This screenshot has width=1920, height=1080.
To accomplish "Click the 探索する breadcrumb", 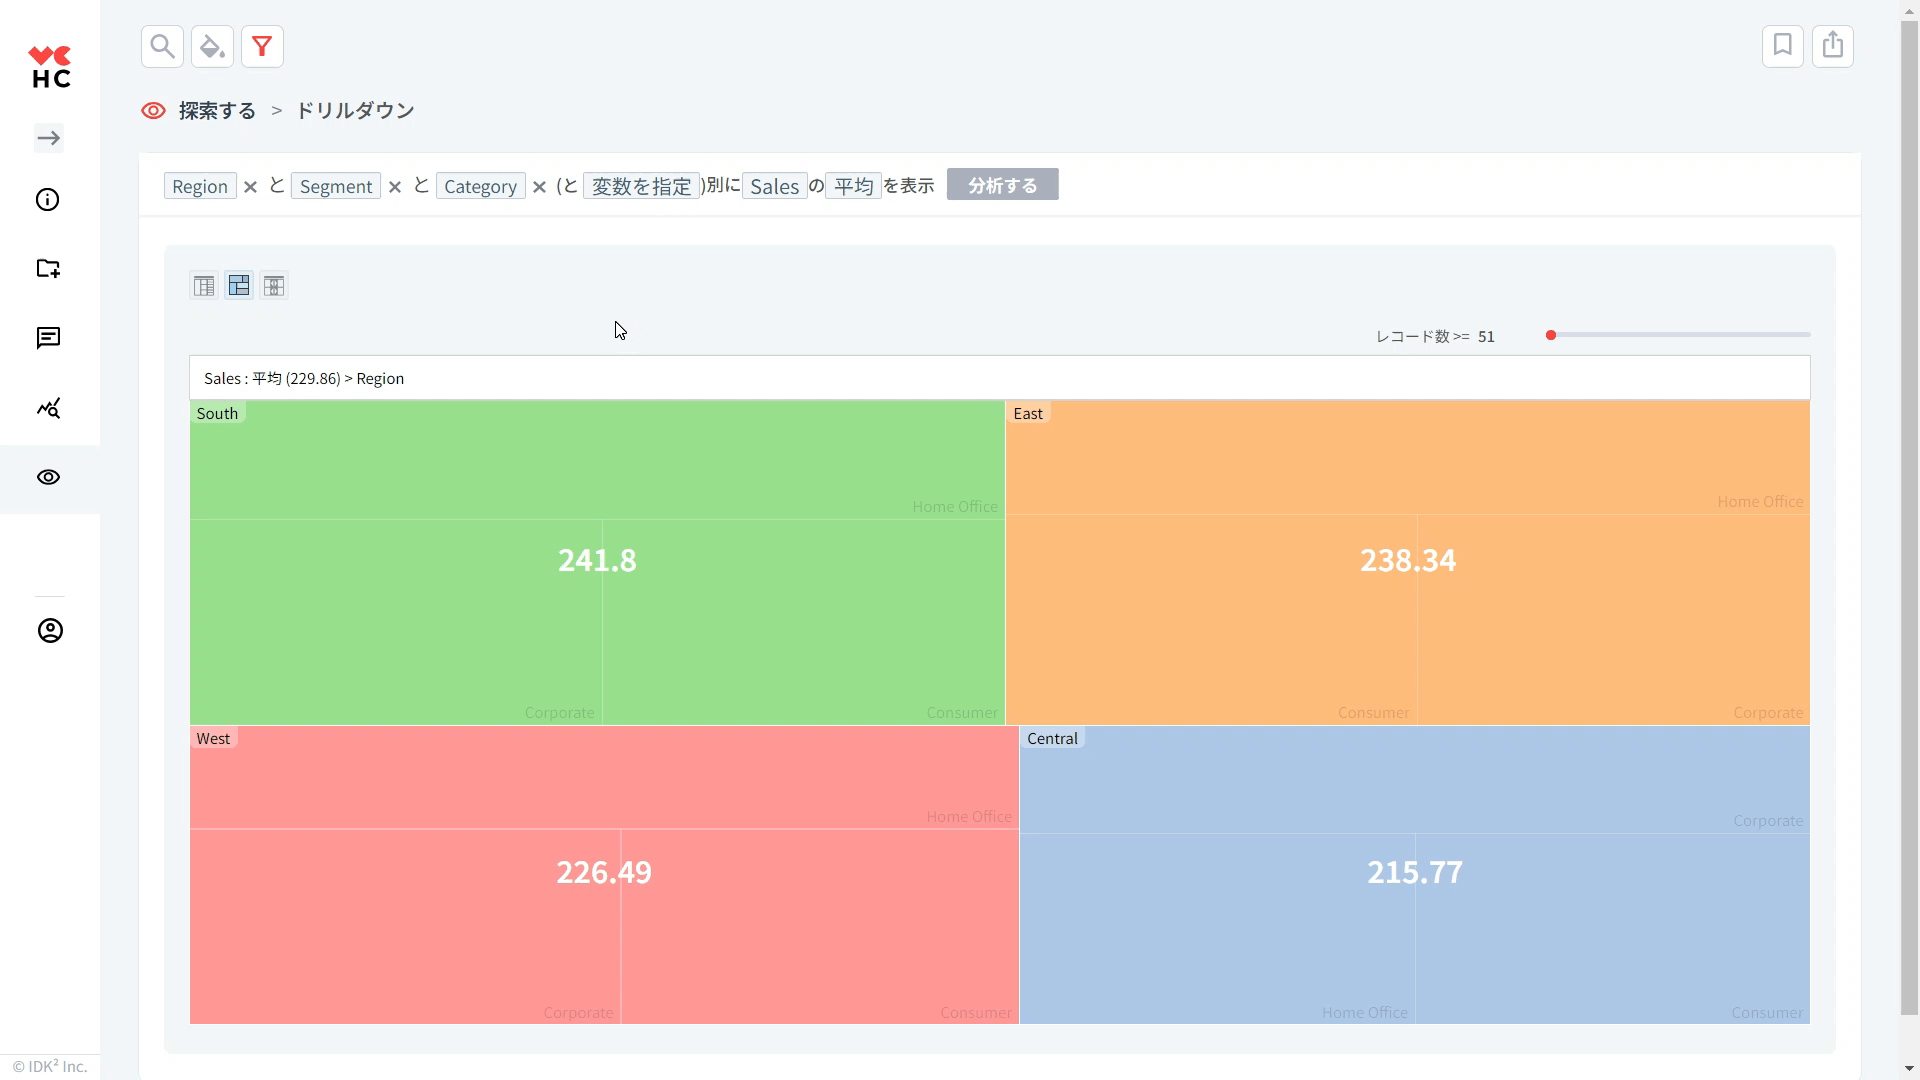I will 217,110.
